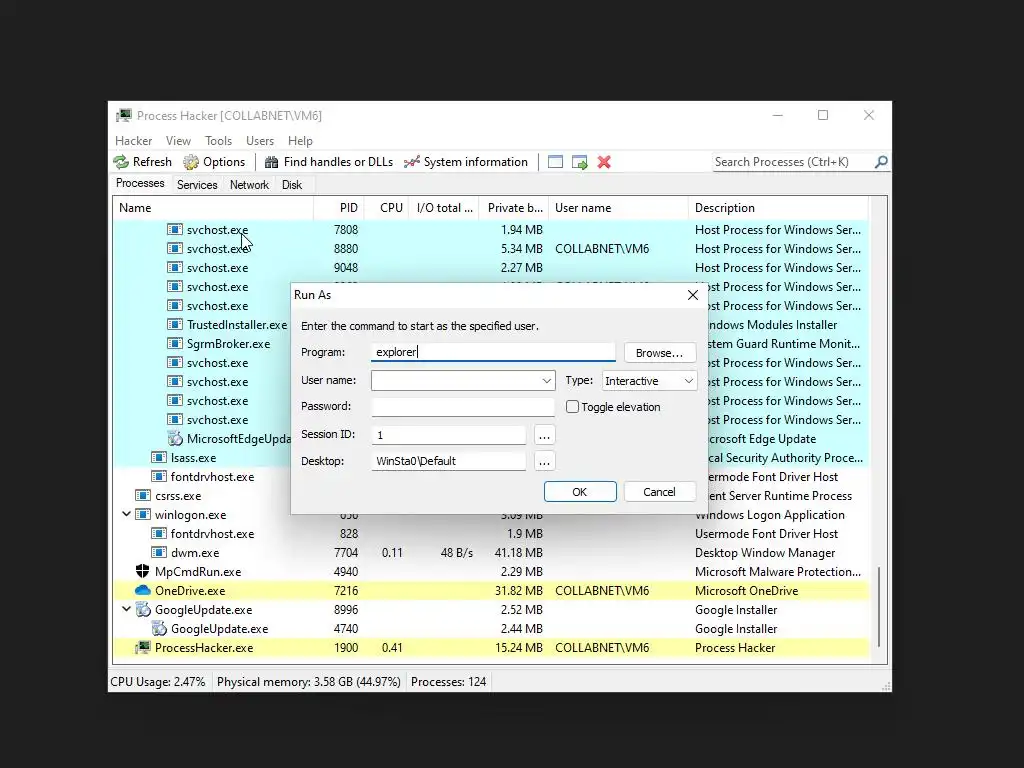The image size is (1024, 768).
Task: Click the Program input field
Action: (493, 352)
